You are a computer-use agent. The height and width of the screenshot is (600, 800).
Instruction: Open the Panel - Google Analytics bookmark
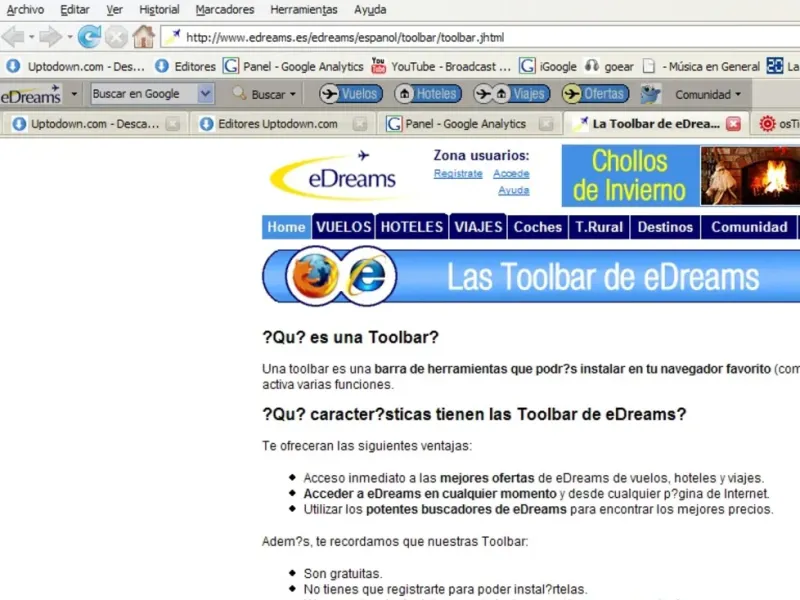[293, 66]
